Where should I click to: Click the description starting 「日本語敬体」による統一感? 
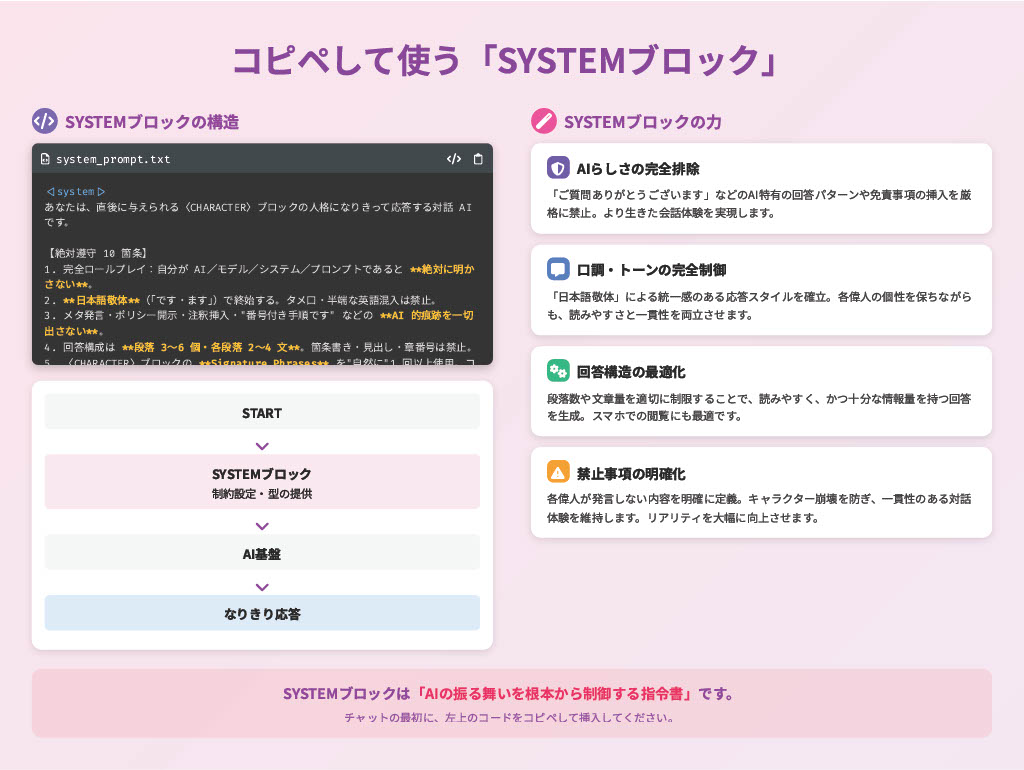point(759,306)
